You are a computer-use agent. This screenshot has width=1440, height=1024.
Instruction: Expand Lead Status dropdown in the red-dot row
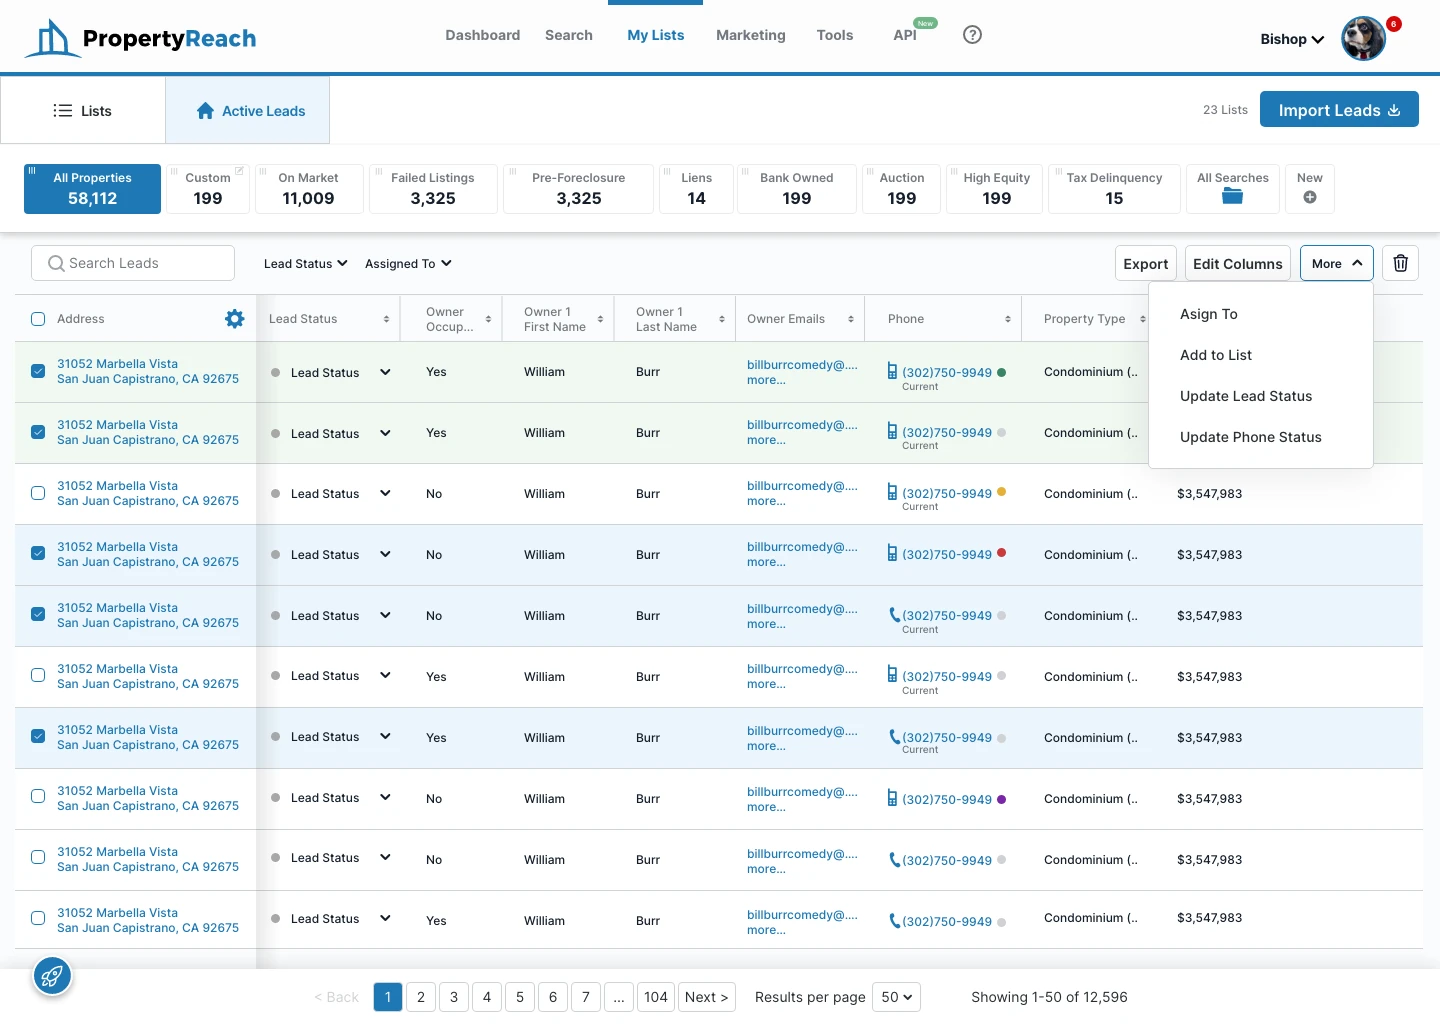tap(385, 554)
